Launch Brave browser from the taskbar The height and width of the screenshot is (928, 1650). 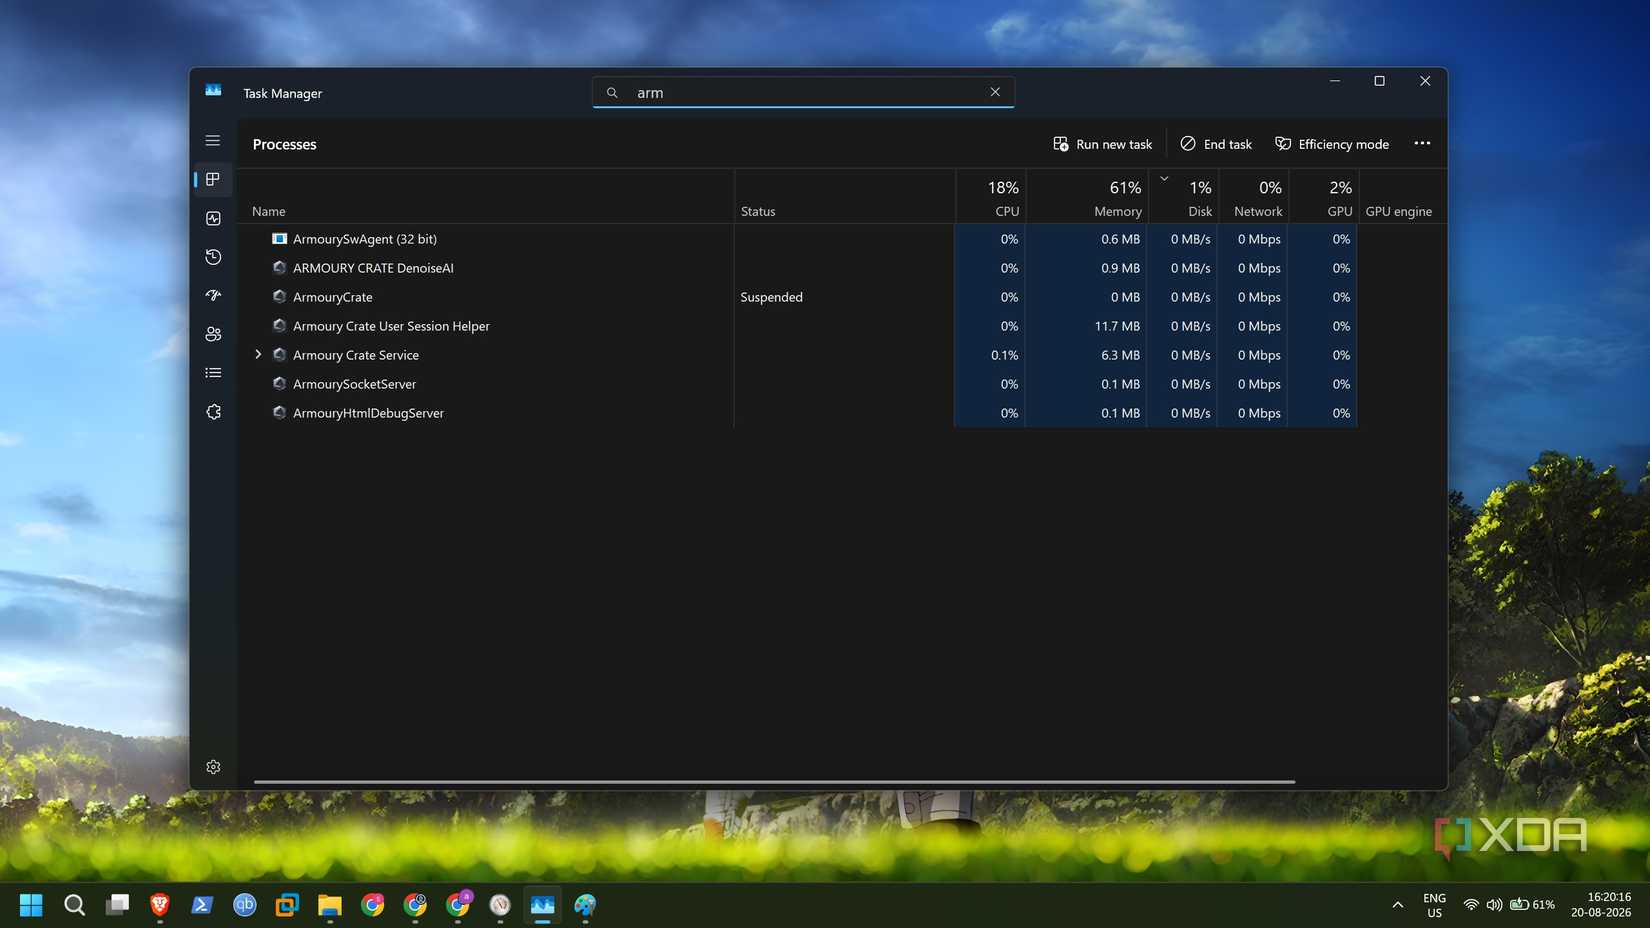tap(159, 905)
